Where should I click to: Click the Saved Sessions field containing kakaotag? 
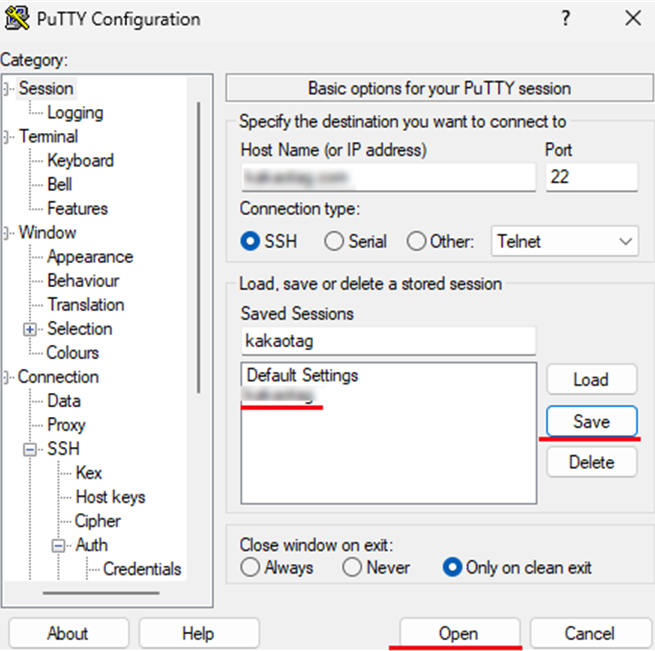pyautogui.click(x=388, y=341)
